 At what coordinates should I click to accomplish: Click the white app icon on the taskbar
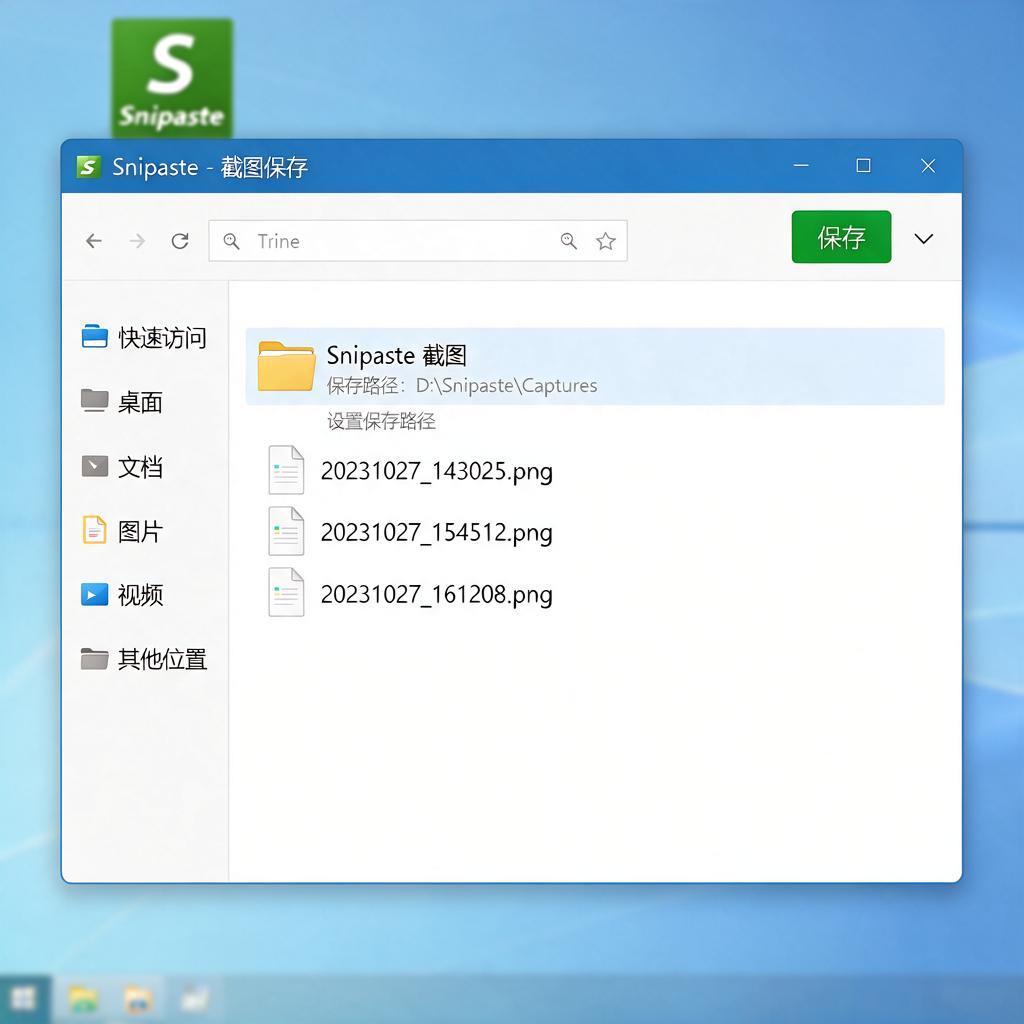tap(195, 999)
